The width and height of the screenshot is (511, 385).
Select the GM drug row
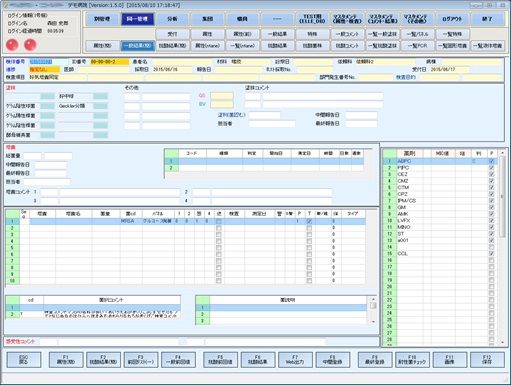click(x=440, y=207)
